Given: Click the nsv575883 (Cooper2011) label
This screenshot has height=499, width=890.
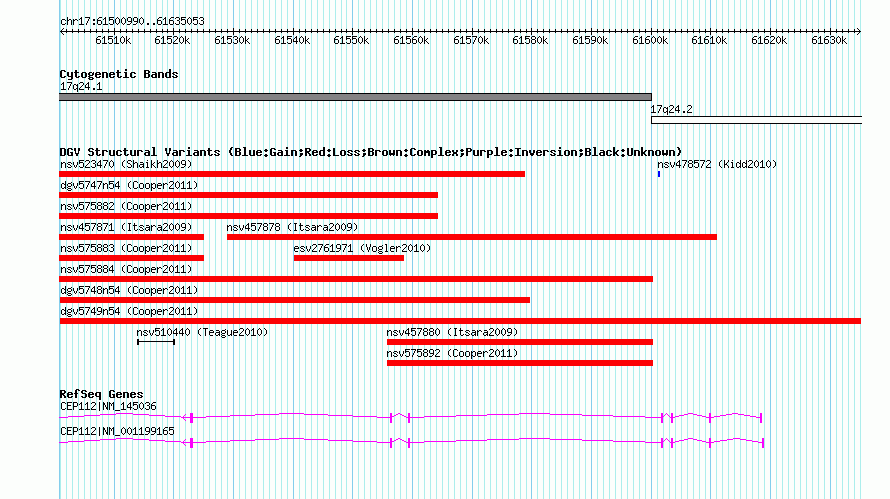Looking at the screenshot, I should click(126, 248).
